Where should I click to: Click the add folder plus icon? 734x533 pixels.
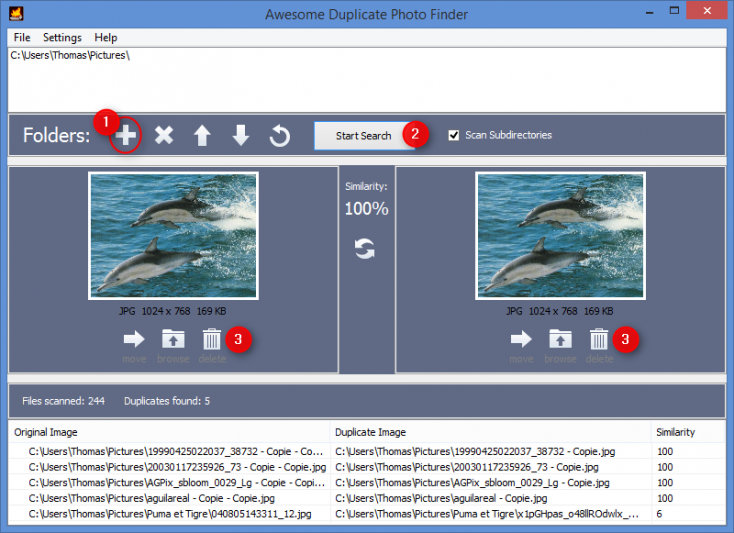[x=125, y=135]
